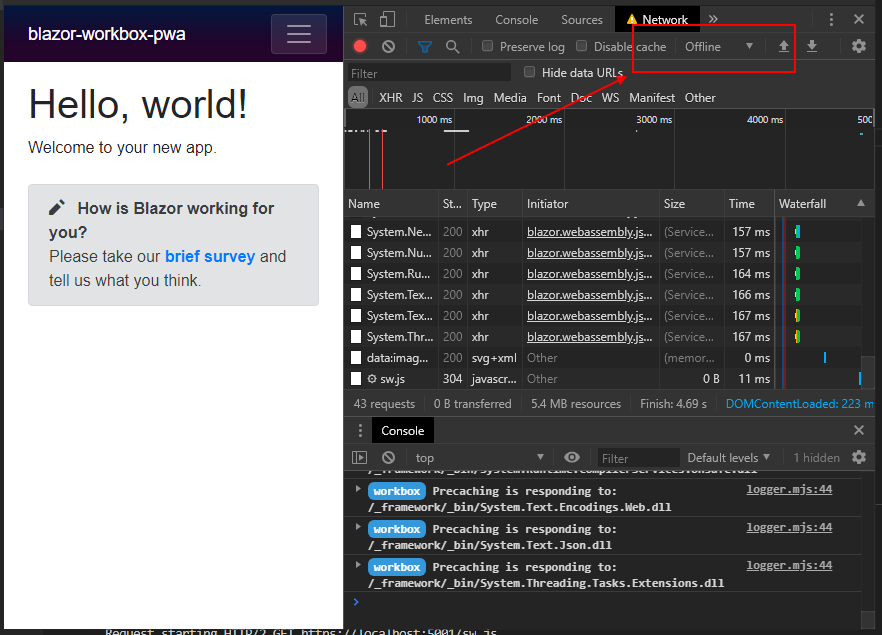Viewport: 882px width, 635px height.
Task: Switch to the Console tab
Action: [516, 20]
